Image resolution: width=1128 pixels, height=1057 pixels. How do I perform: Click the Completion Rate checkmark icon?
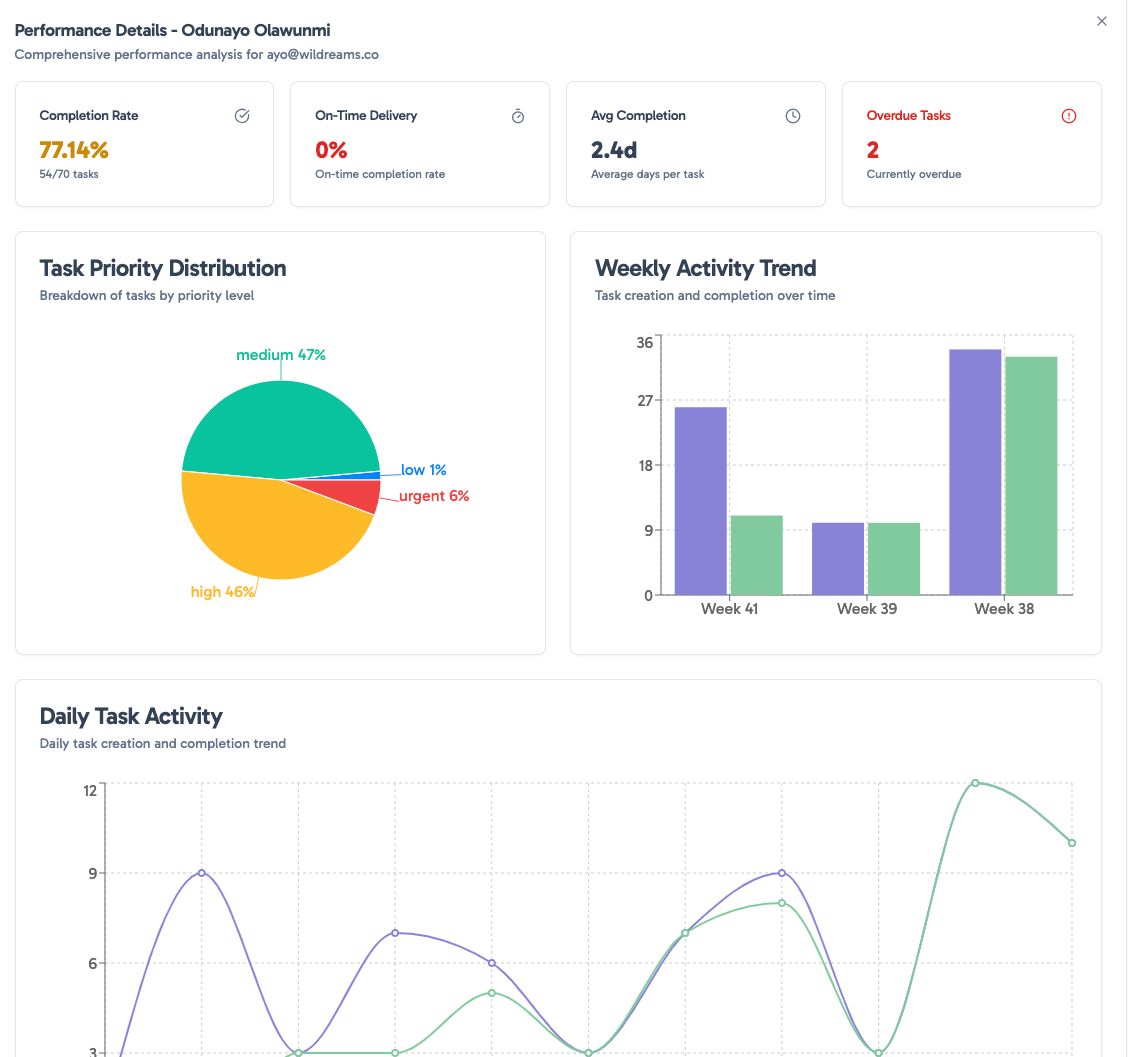point(242,116)
